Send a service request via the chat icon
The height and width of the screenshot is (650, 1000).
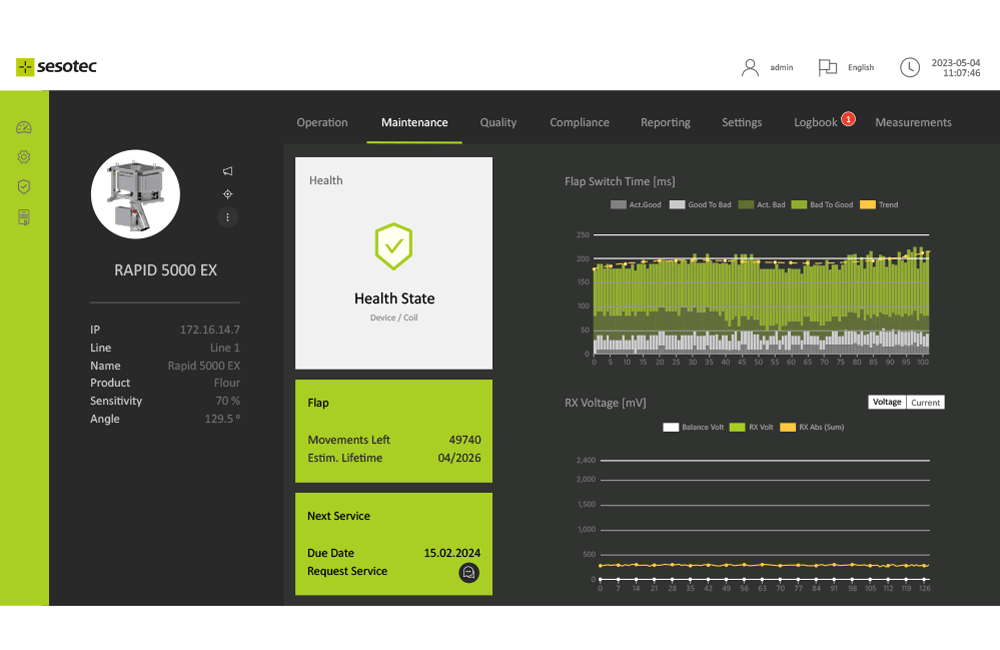pos(469,573)
